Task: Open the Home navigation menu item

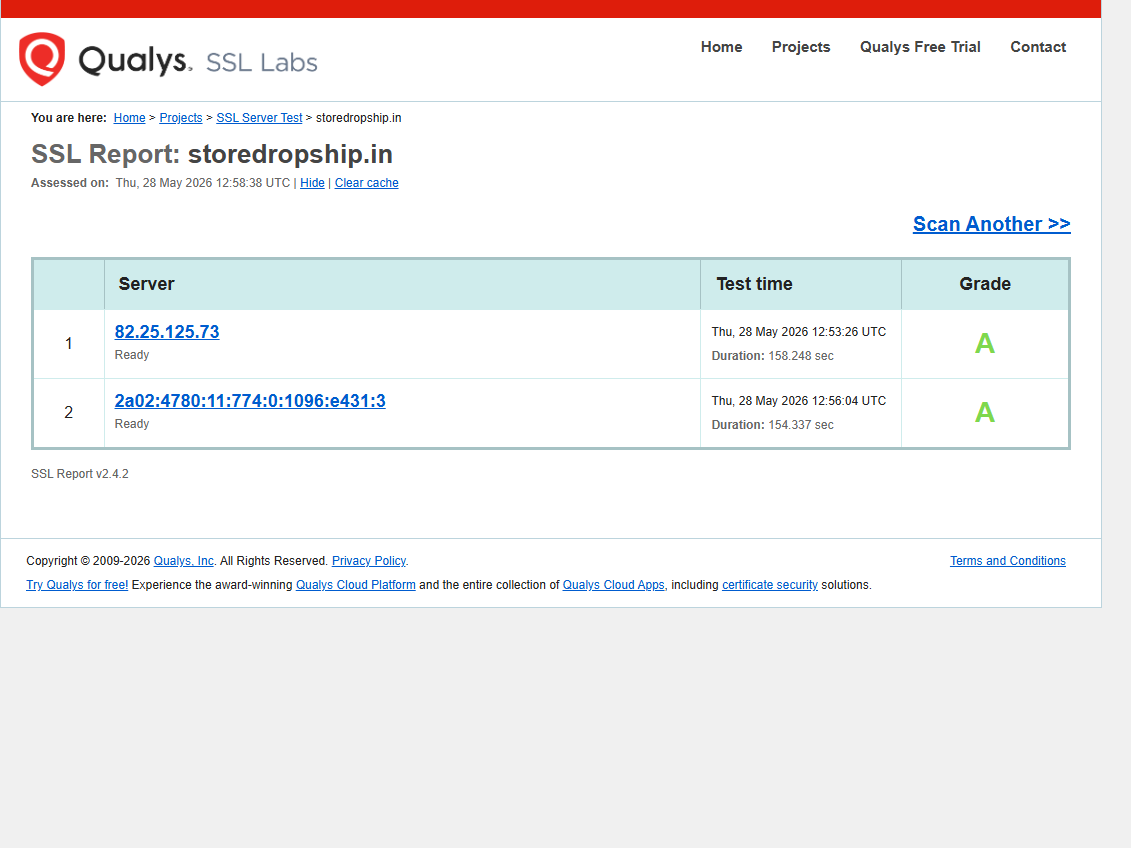Action: pyautogui.click(x=721, y=47)
